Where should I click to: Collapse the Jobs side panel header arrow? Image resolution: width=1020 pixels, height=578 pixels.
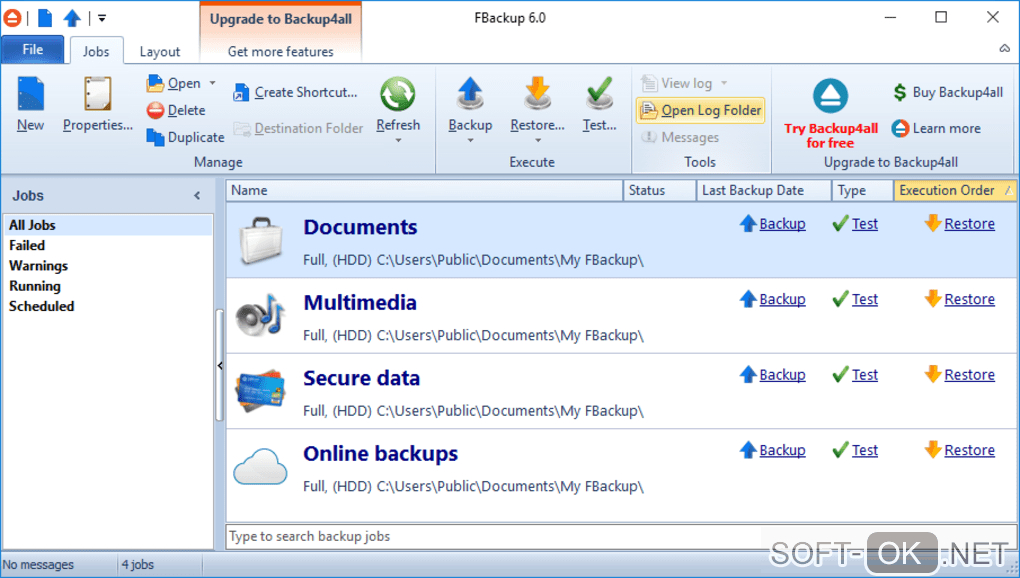click(x=197, y=196)
